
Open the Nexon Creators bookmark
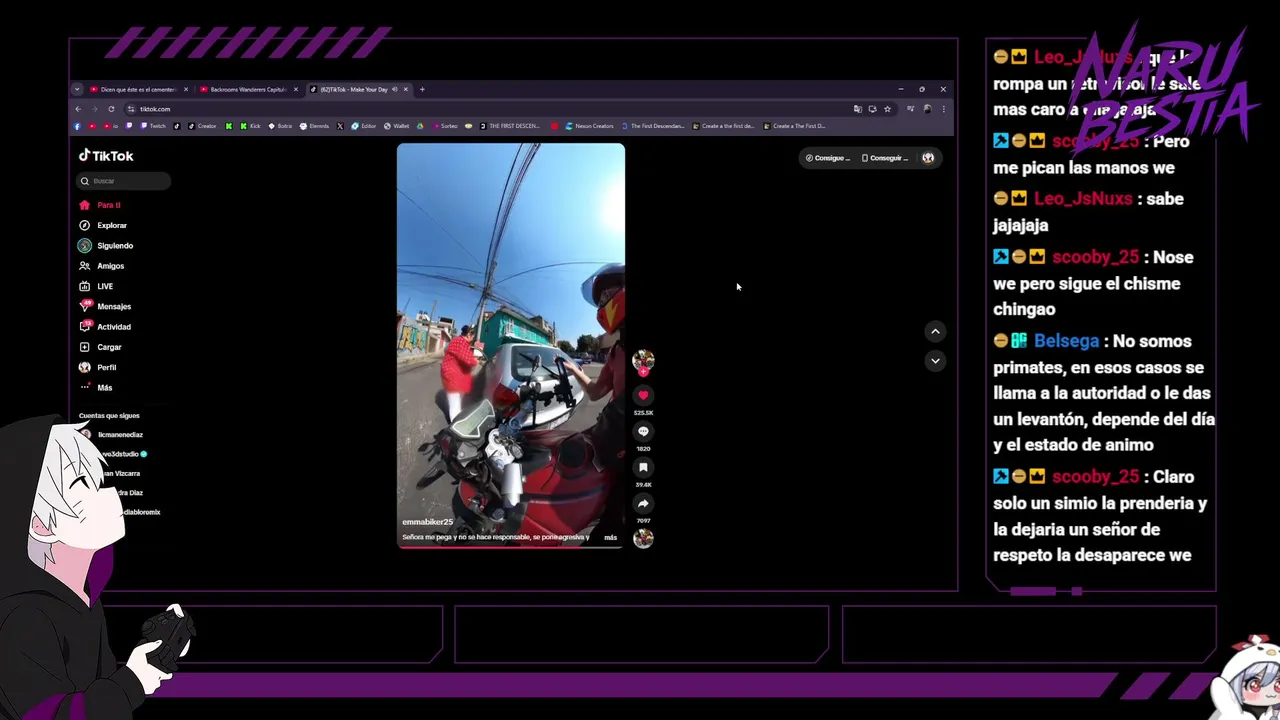pyautogui.click(x=590, y=126)
